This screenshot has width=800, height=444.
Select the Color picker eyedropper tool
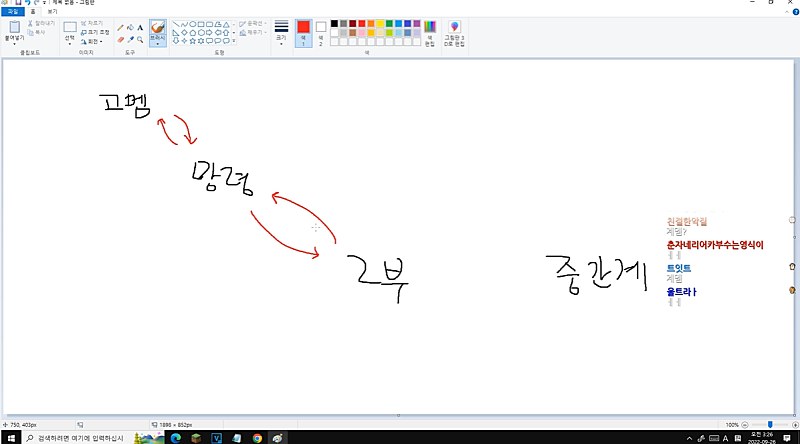pos(130,39)
